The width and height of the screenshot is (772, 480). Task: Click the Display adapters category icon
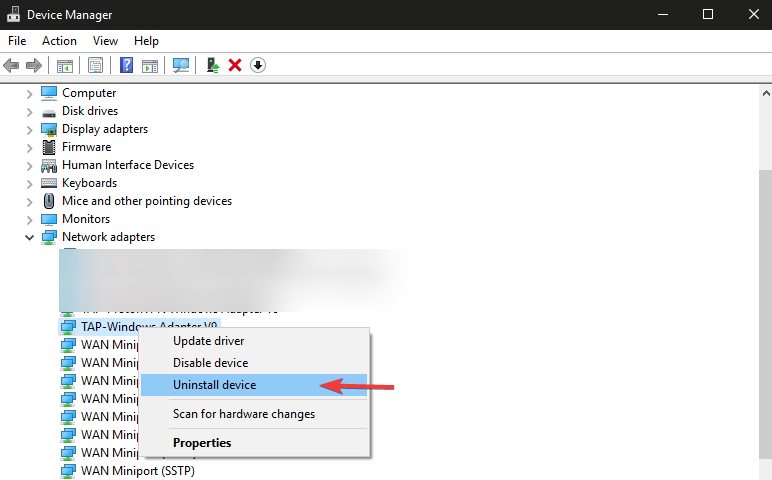(x=49, y=129)
